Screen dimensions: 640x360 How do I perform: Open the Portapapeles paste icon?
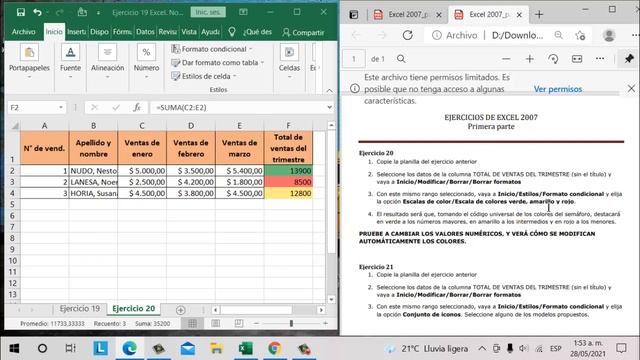29,53
